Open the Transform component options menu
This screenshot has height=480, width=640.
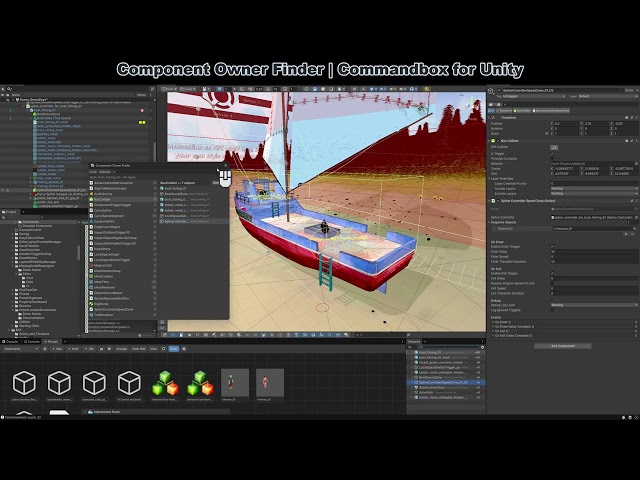point(636,118)
